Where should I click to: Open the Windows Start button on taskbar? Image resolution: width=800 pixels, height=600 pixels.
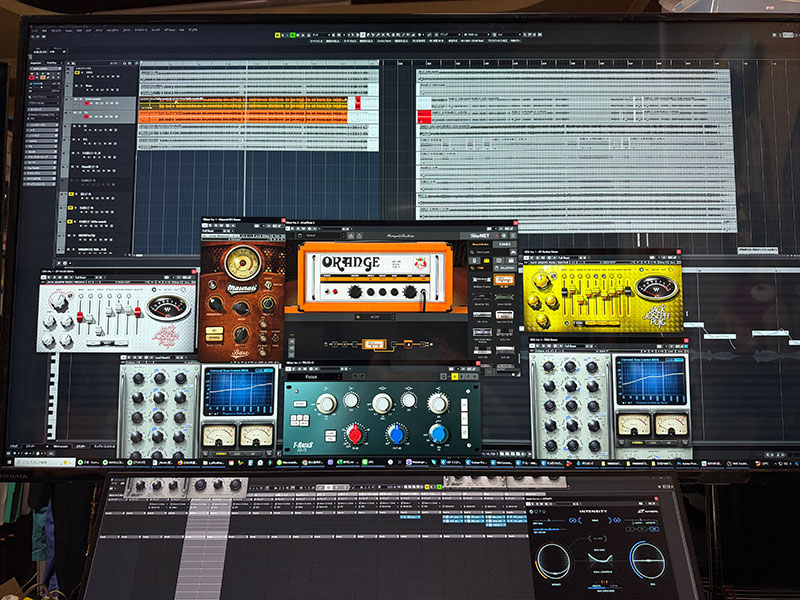click(8, 462)
